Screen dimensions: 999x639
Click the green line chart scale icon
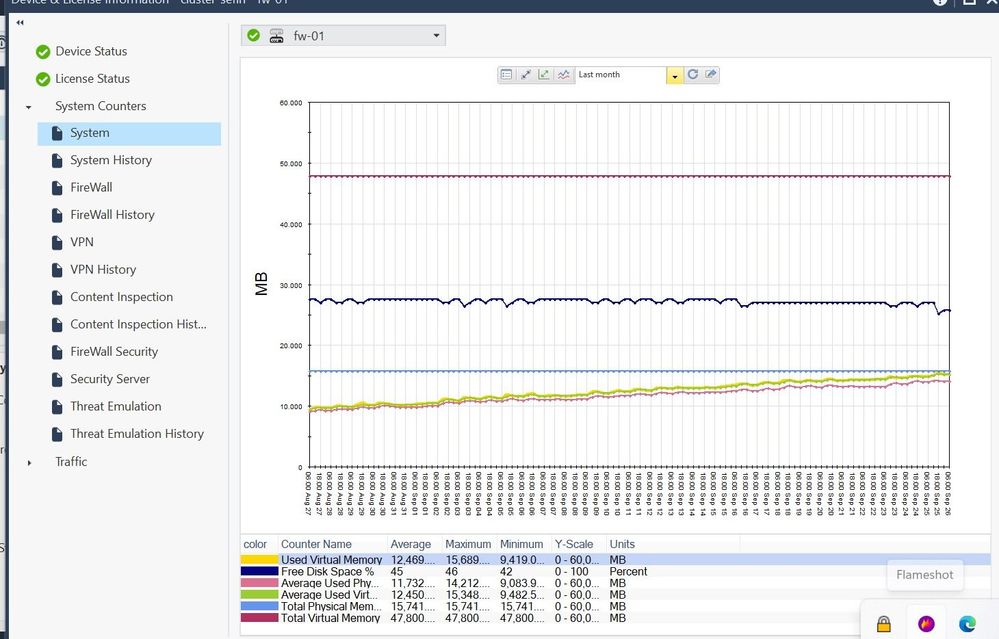coord(544,75)
